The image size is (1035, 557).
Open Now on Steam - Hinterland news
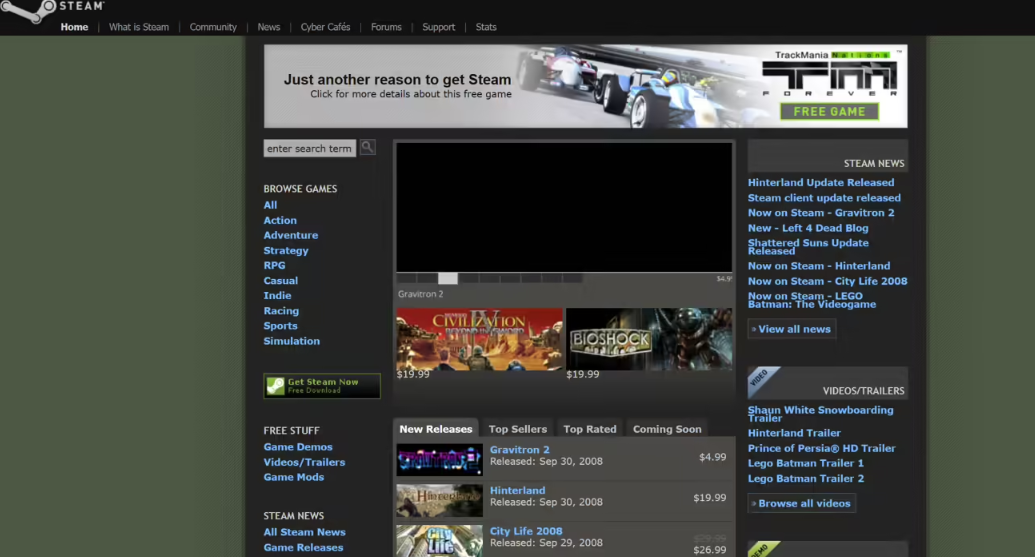coord(818,266)
